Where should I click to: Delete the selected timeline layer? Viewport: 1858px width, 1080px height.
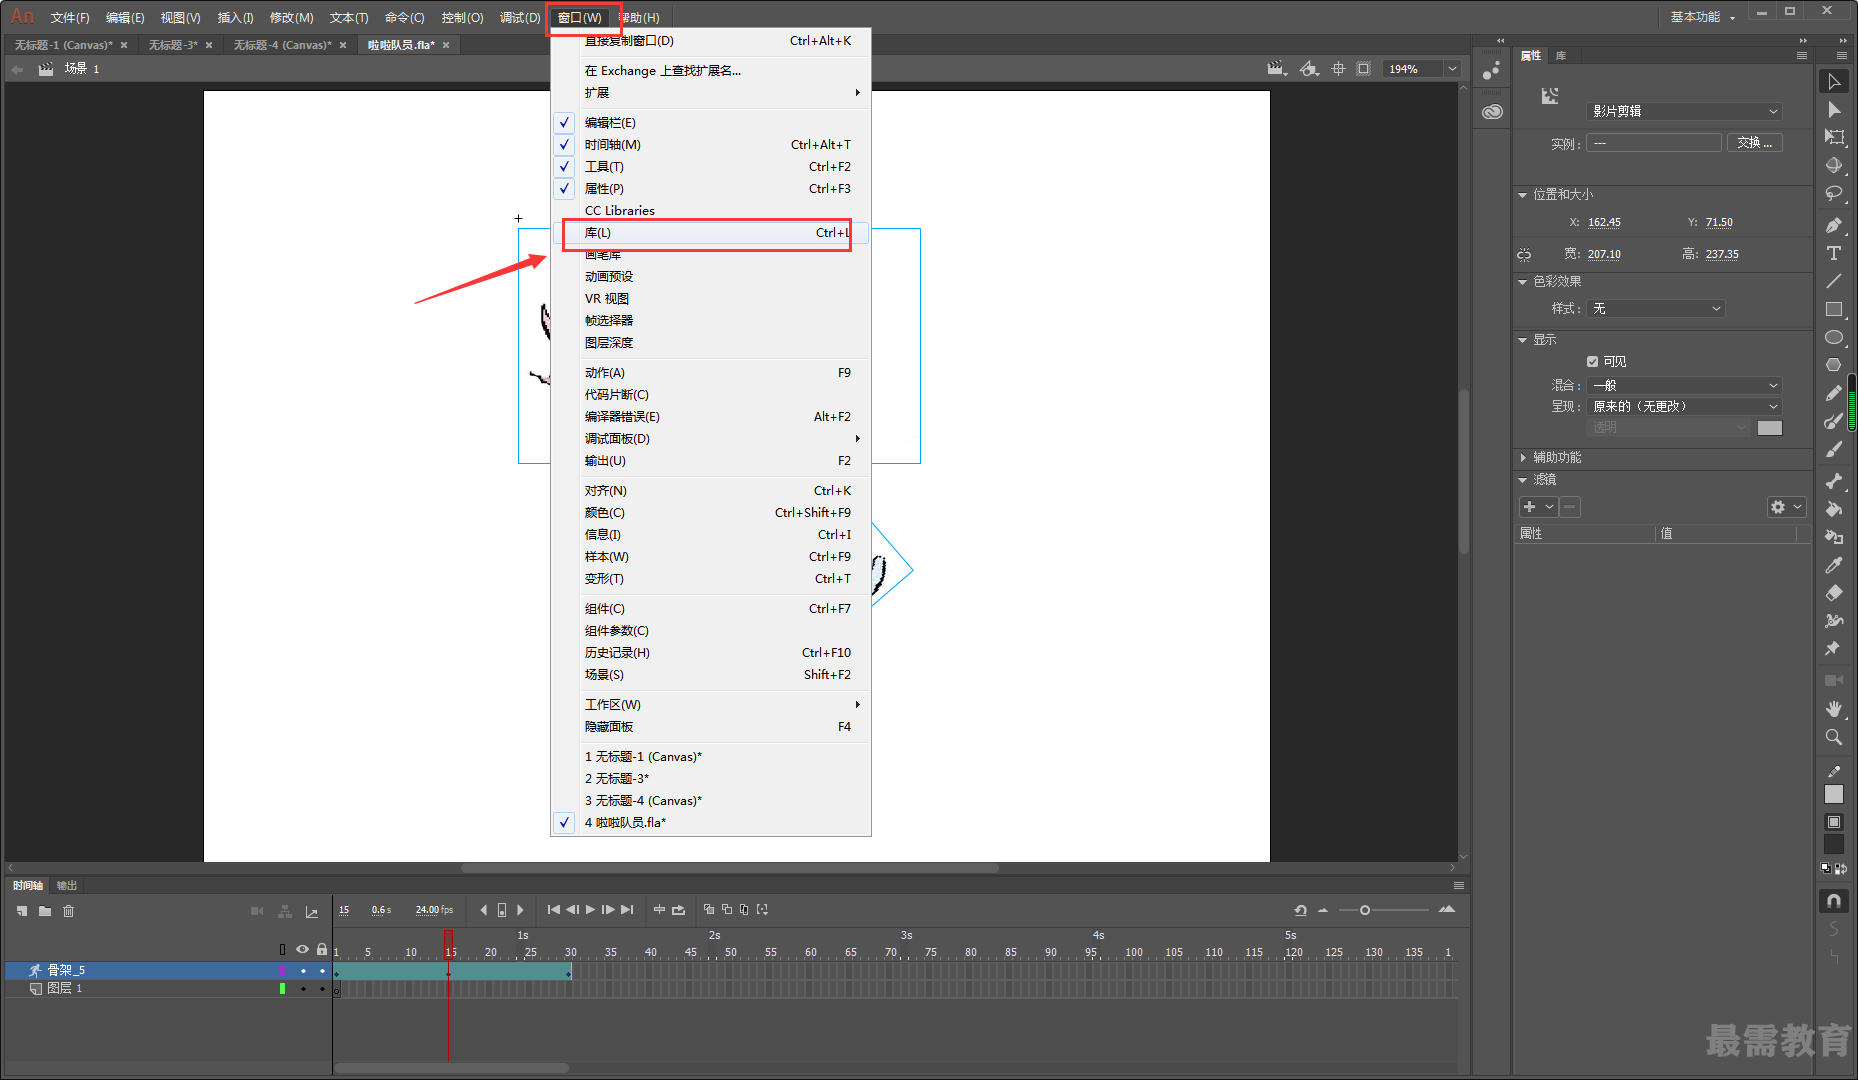click(69, 911)
